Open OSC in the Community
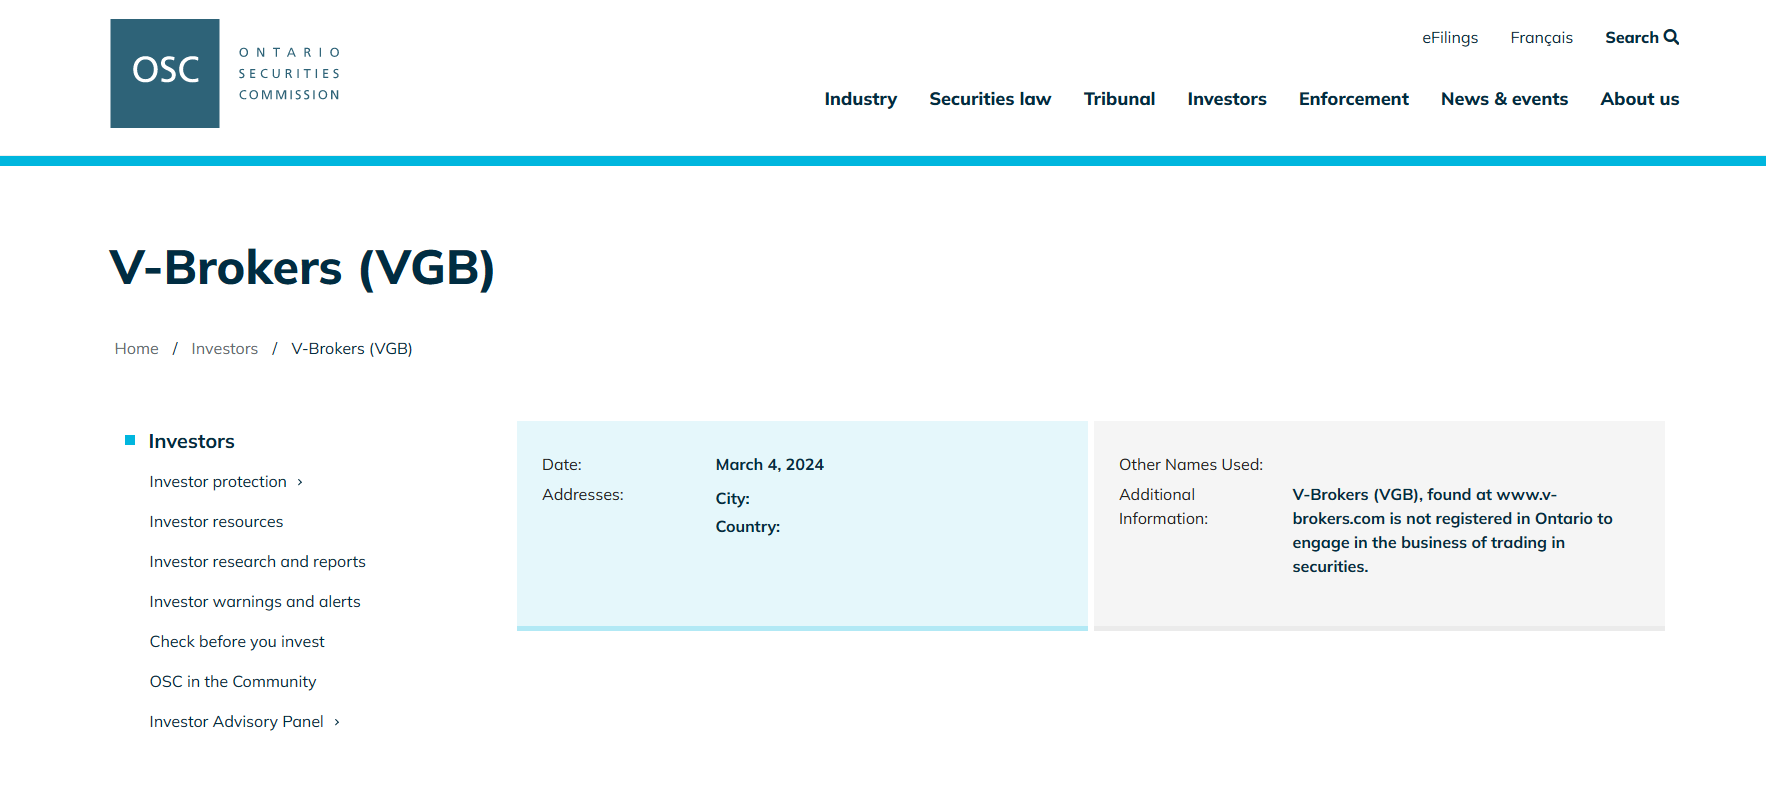1766x788 pixels. [x=233, y=682]
